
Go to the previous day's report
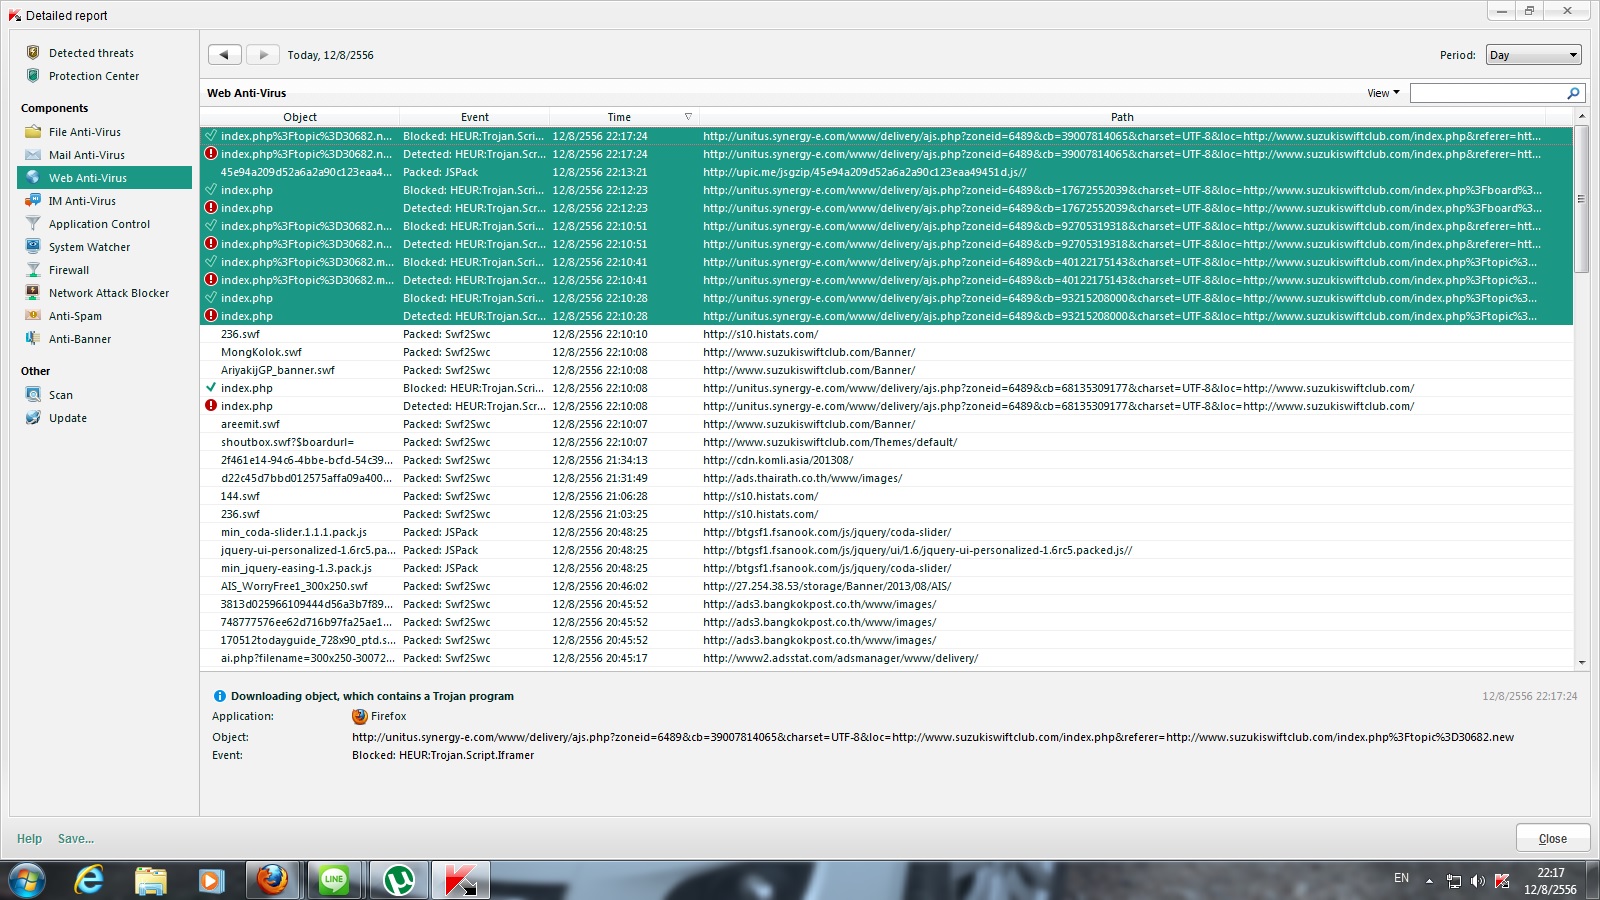click(x=224, y=55)
